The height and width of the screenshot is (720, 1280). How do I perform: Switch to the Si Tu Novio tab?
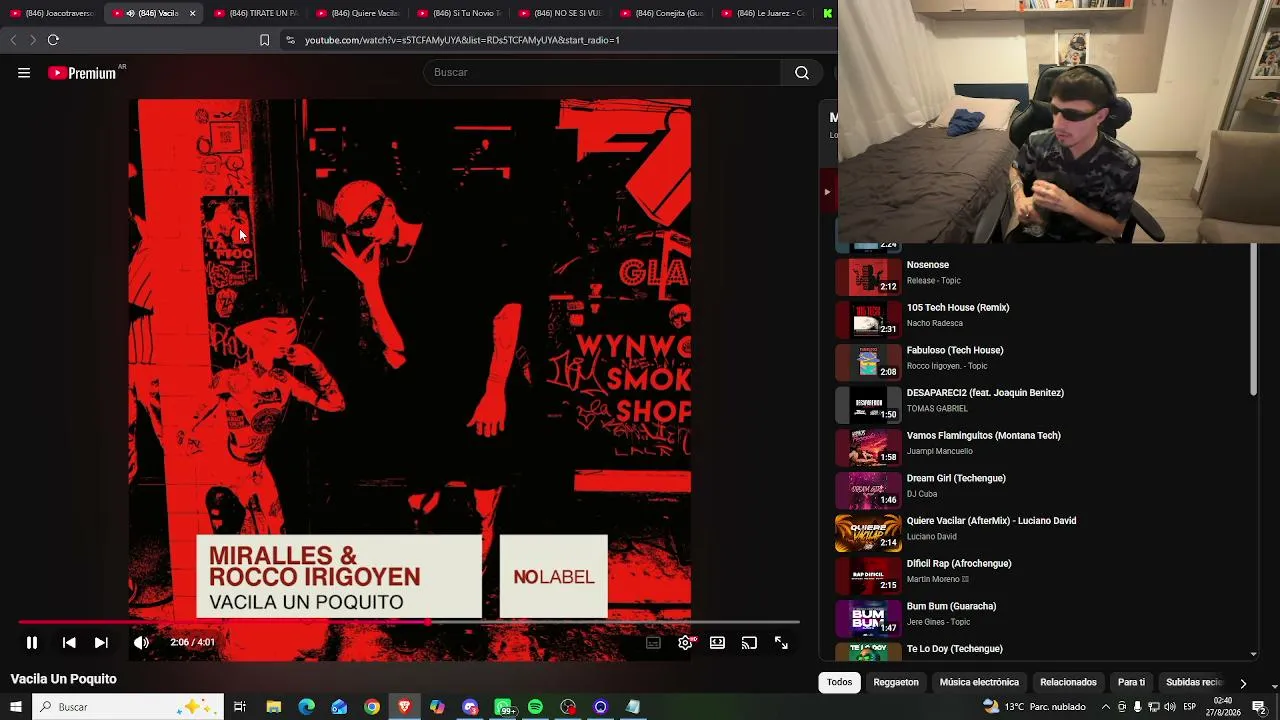458,13
